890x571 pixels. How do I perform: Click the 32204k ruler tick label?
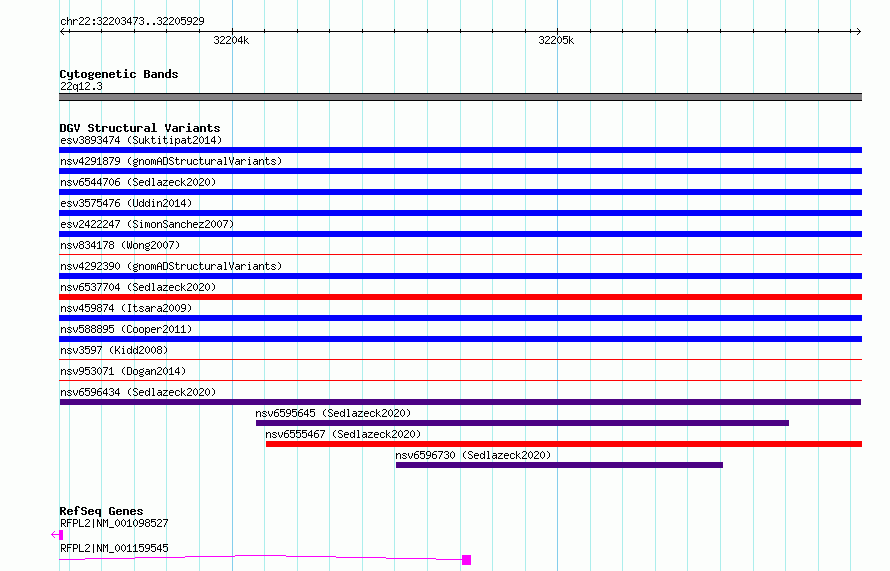pos(231,40)
